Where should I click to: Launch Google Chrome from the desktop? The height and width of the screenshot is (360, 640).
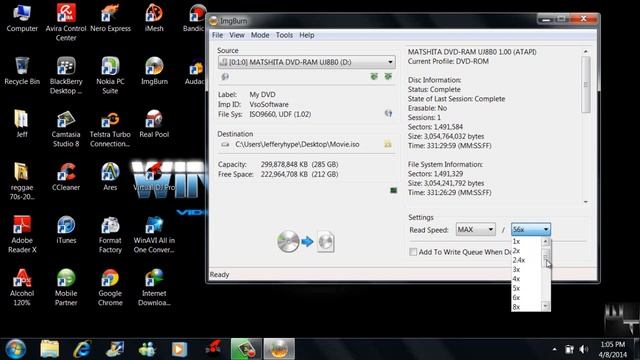pyautogui.click(x=110, y=288)
